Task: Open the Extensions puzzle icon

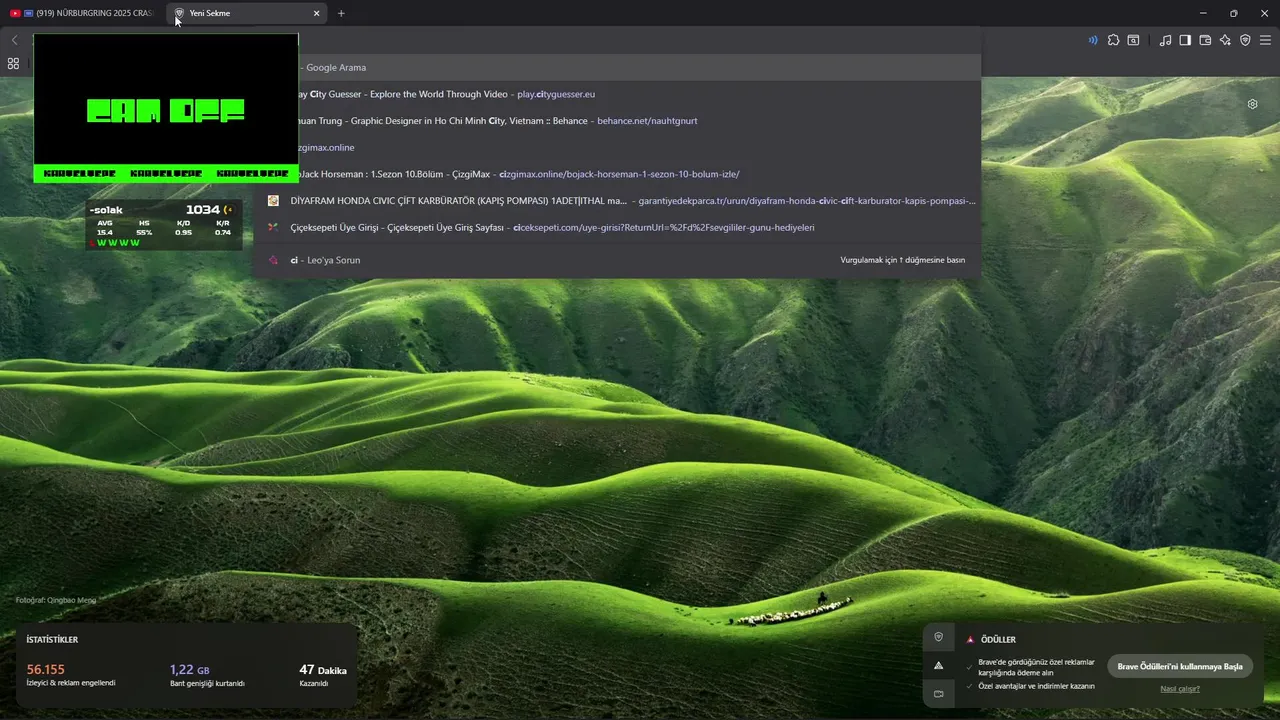Action: pyautogui.click(x=1113, y=40)
